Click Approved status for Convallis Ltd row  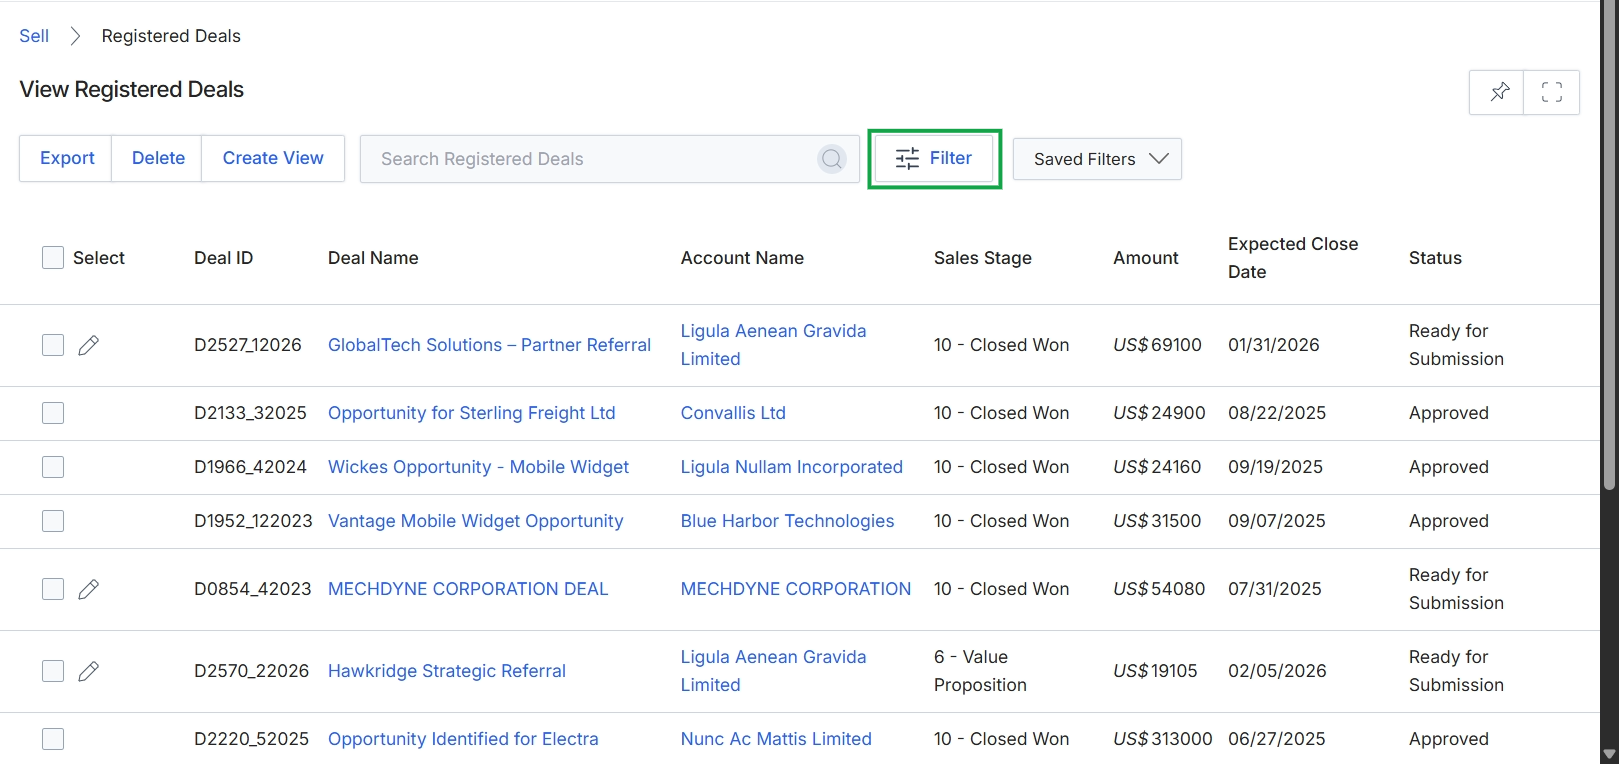pos(1448,413)
